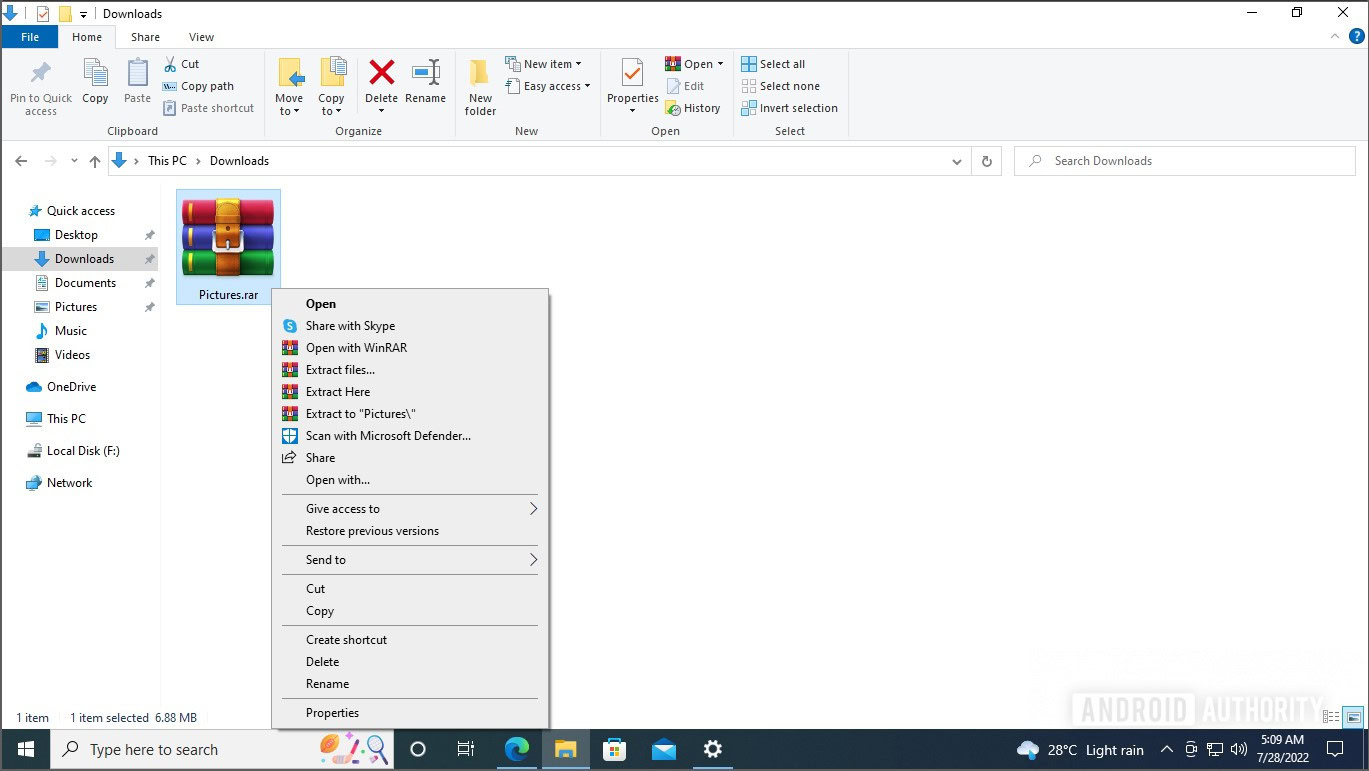Viewport: 1369px width, 771px height.
Task: Choose Extract Here from context menu
Action: pyautogui.click(x=338, y=392)
